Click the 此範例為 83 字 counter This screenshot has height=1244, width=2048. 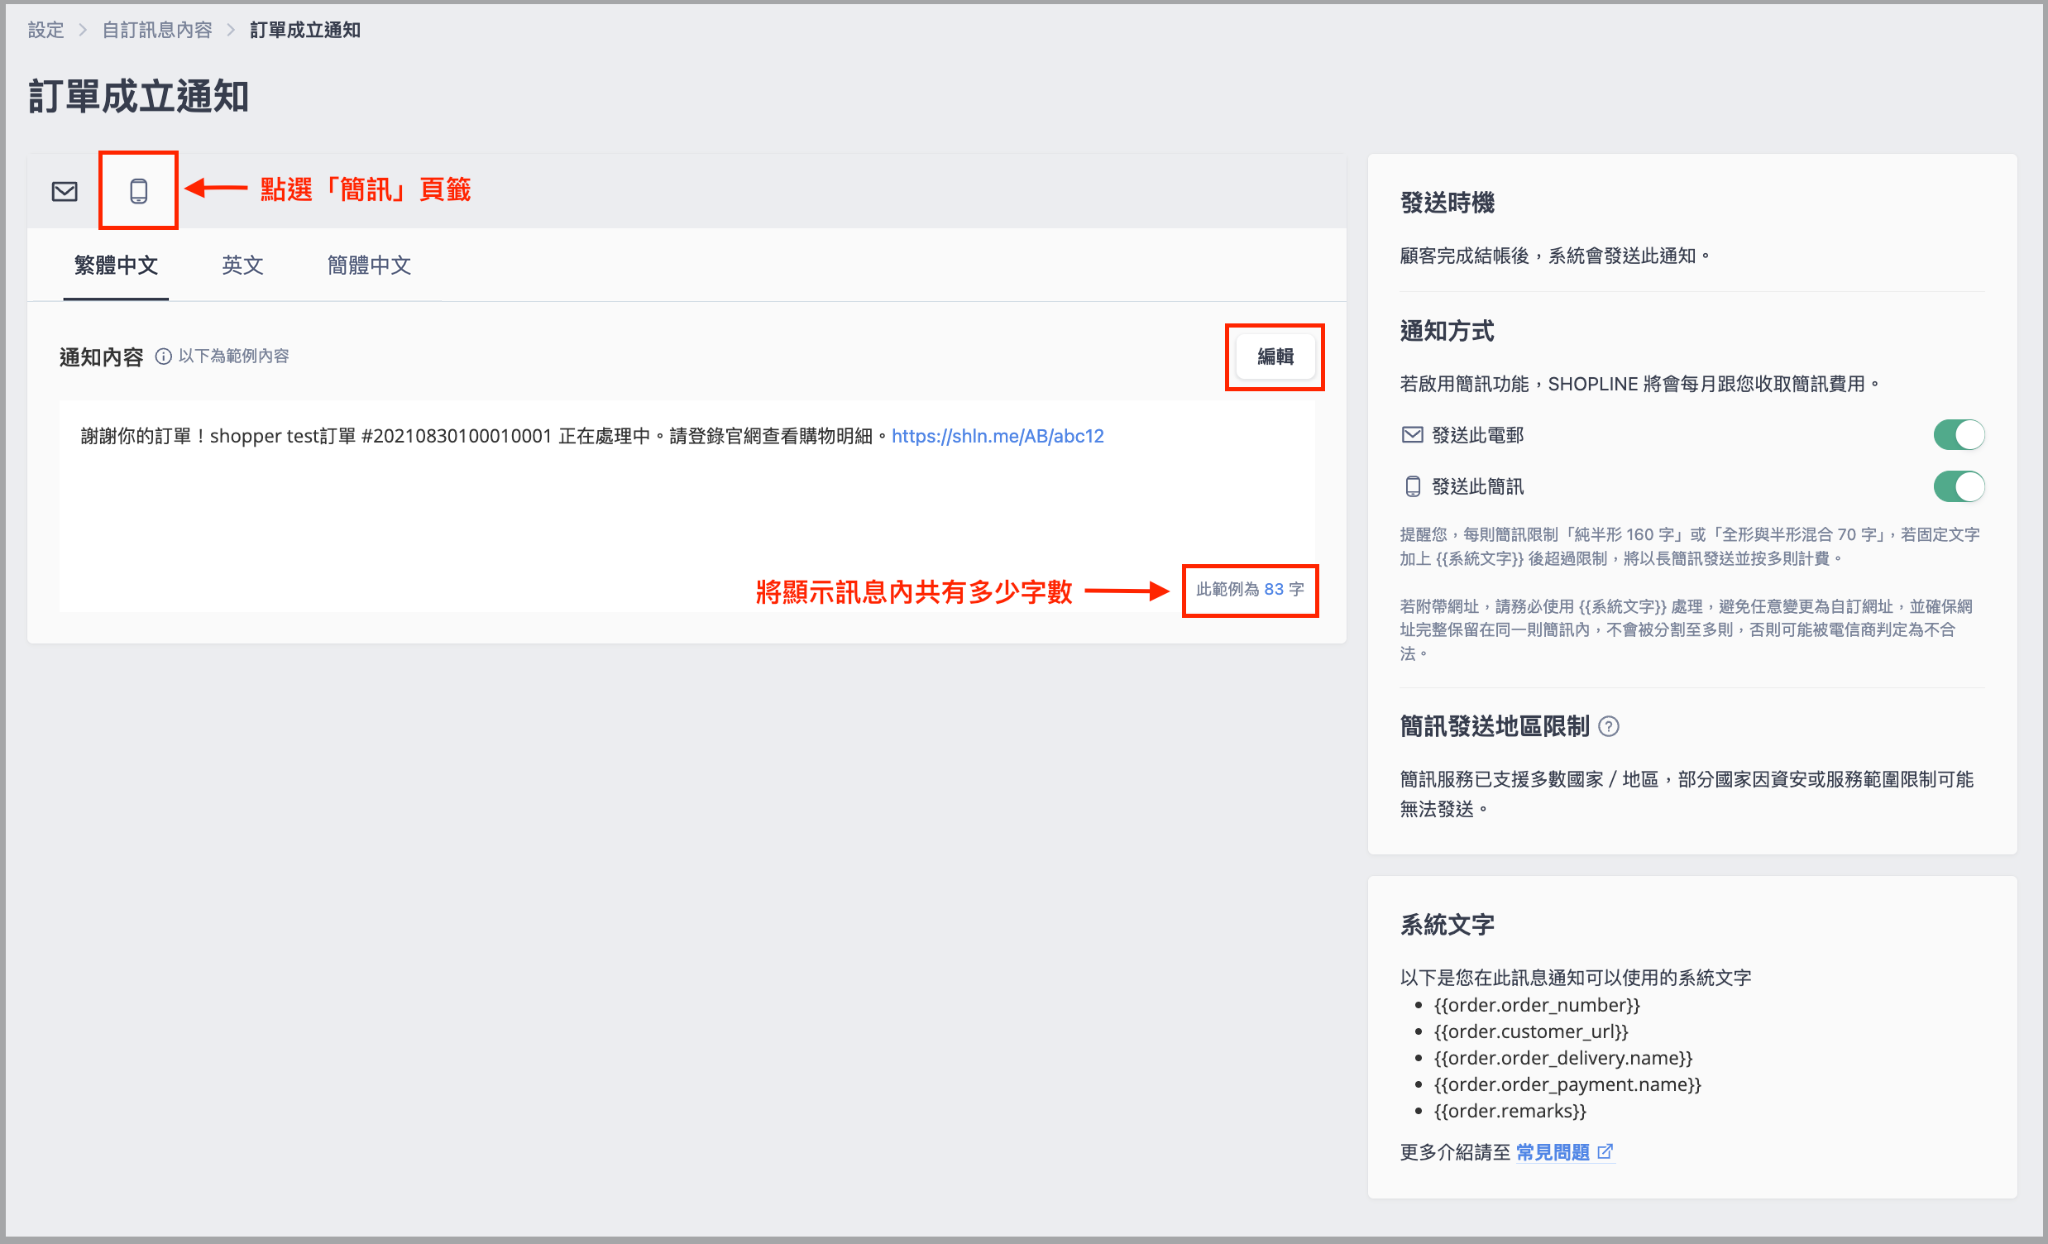pos(1250,590)
